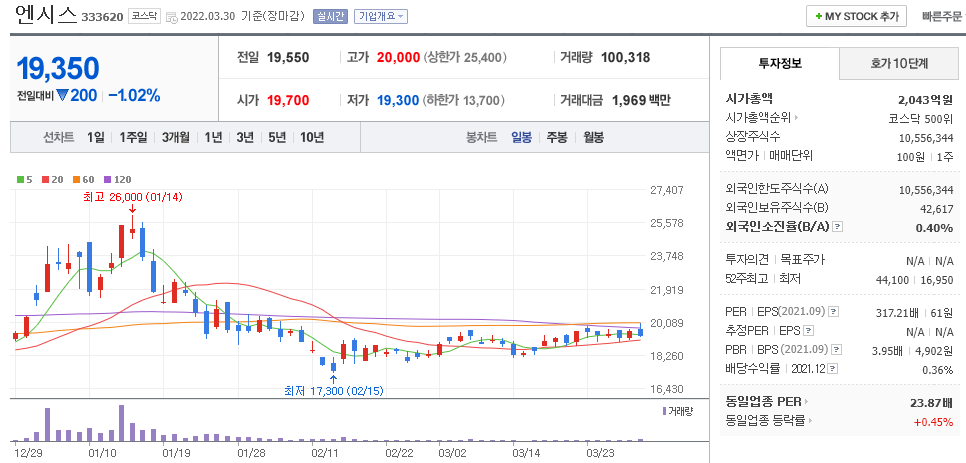Click the blue down-triangle next to 200
Screen dimensions: 966x463
[x=63, y=95]
